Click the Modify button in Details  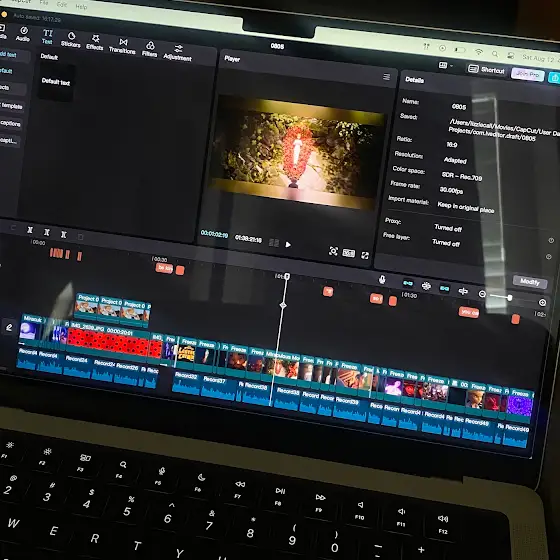click(530, 282)
